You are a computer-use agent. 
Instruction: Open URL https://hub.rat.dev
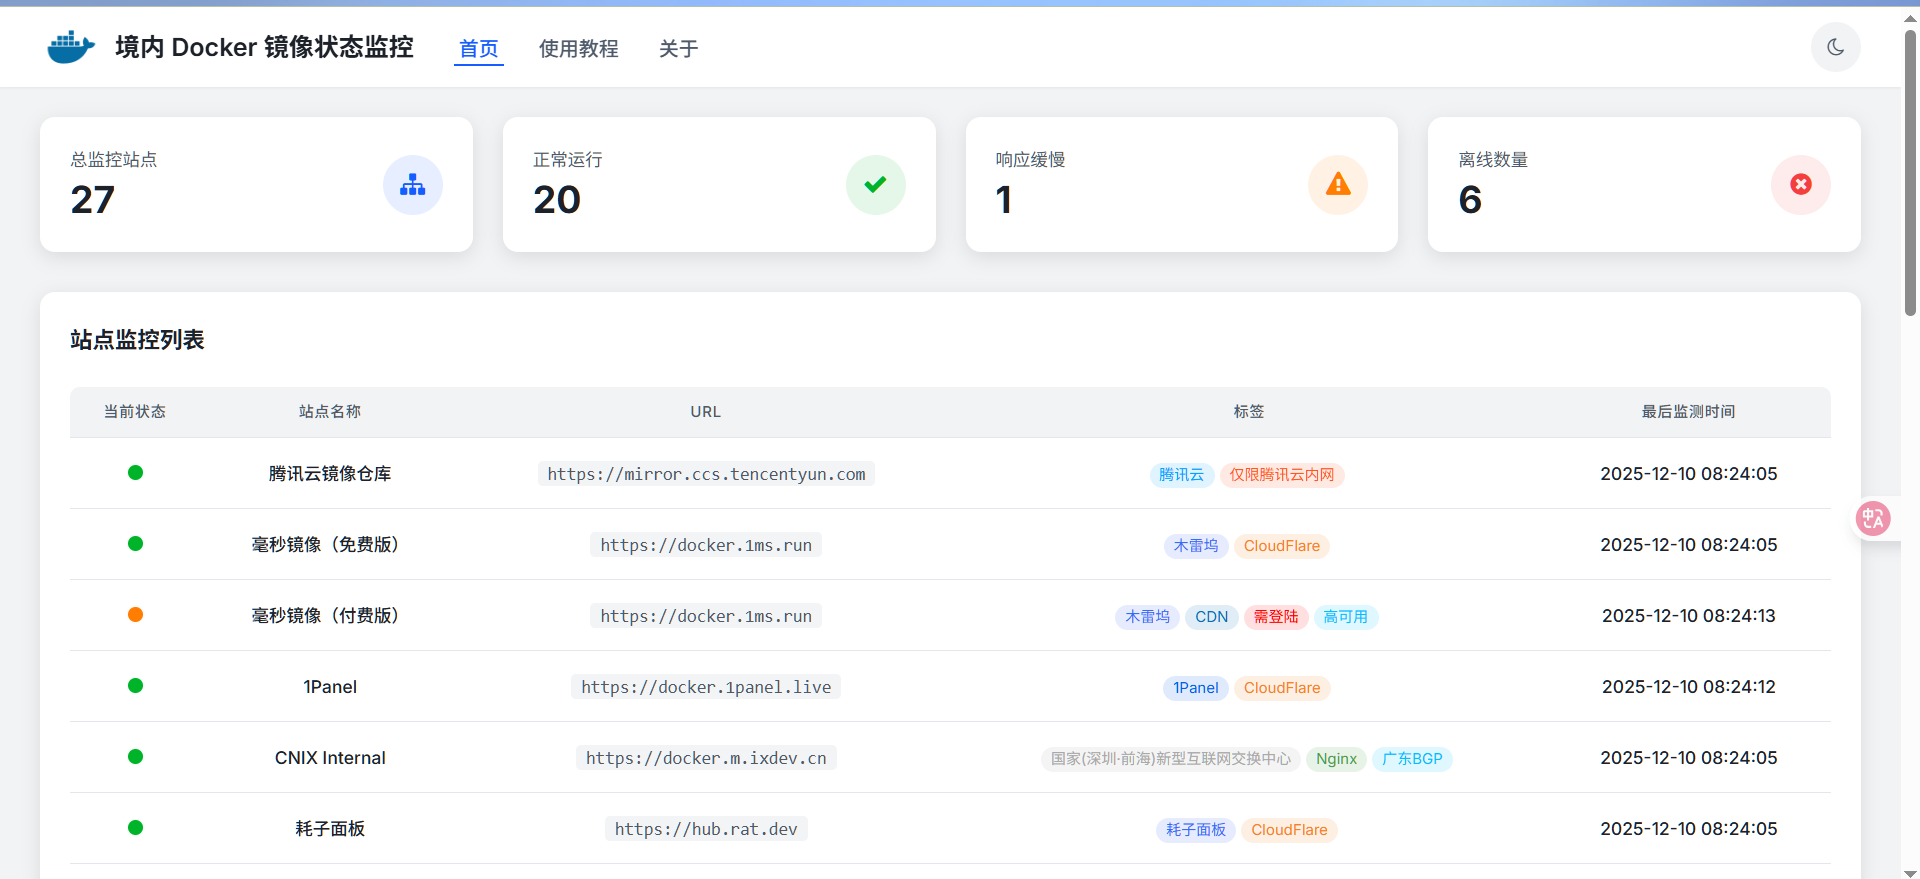[706, 829]
